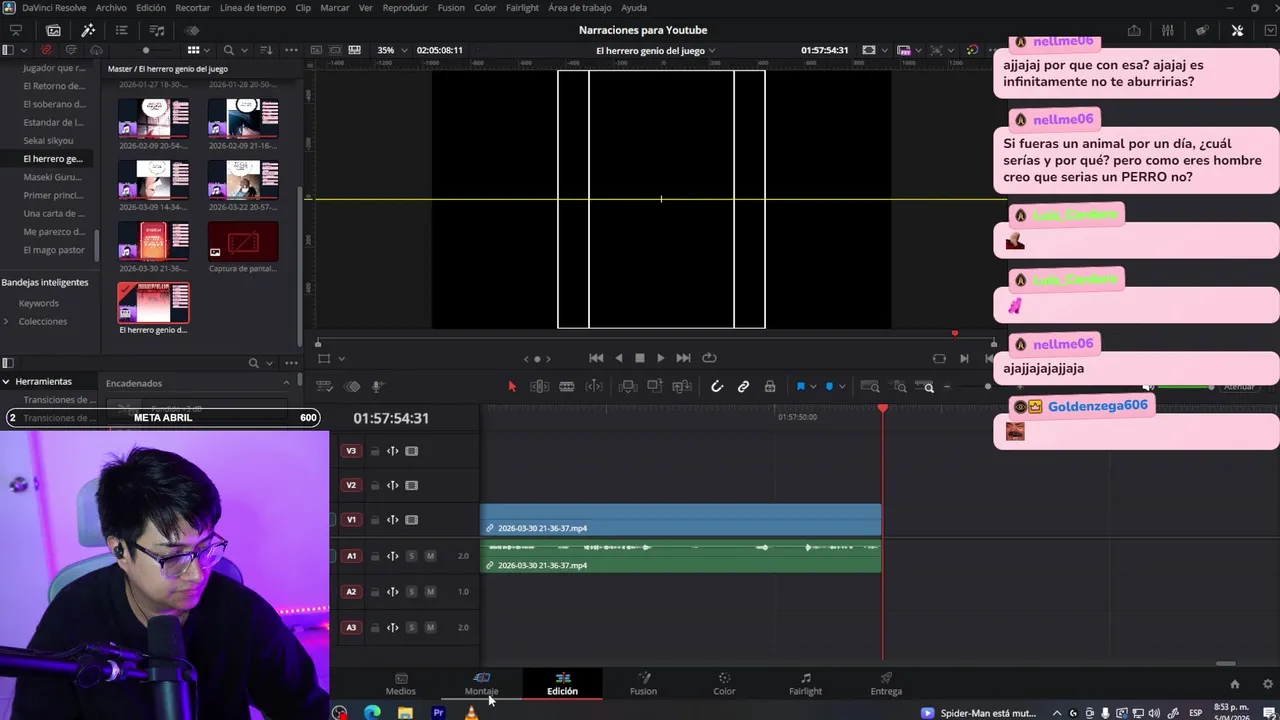Adjust the thumbnail size slider
This screenshot has width=1280, height=720.
tap(146, 50)
